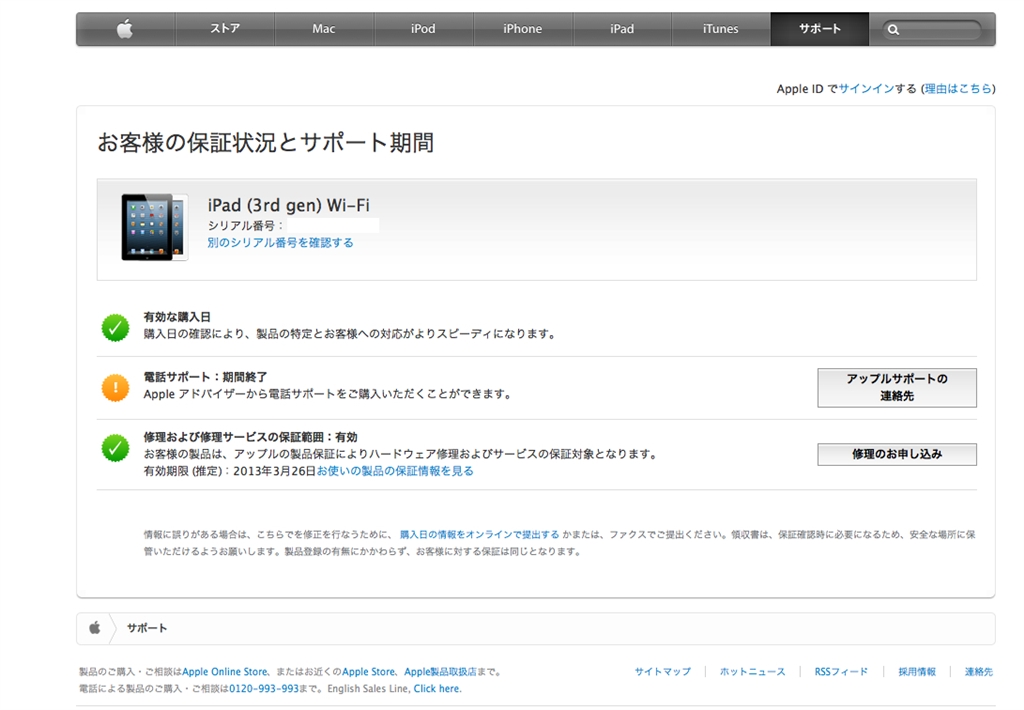Click the Apple logo in the navigation bar

[x=125, y=29]
